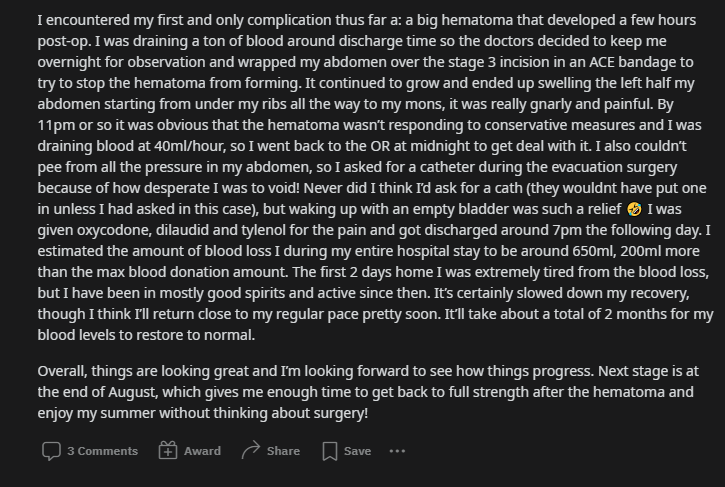Click the speech bubble comments icon
The height and width of the screenshot is (487, 725).
pyautogui.click(x=51, y=451)
